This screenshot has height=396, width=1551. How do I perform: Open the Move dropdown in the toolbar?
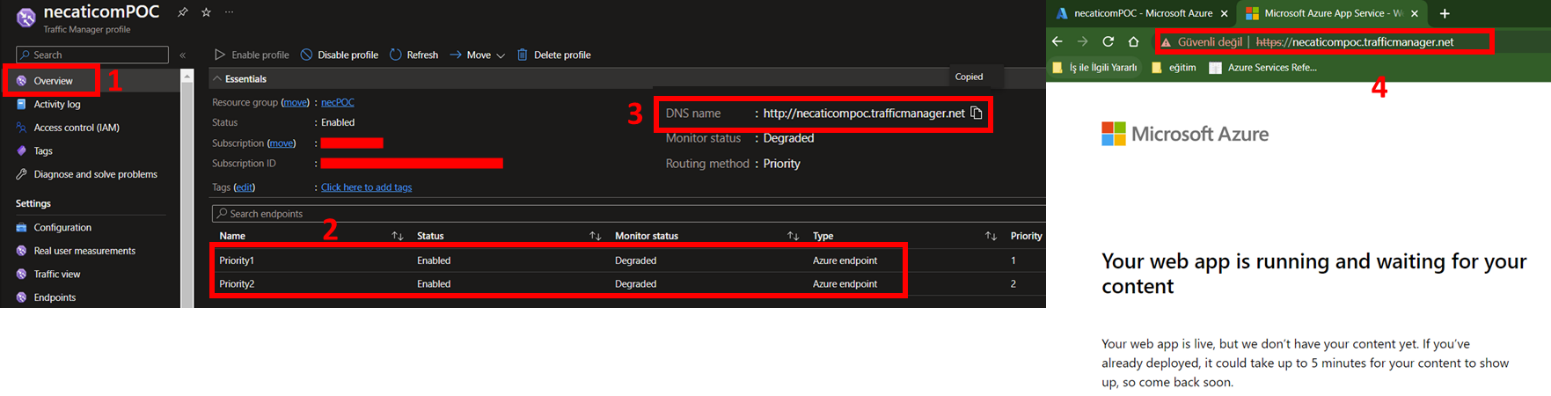(477, 55)
